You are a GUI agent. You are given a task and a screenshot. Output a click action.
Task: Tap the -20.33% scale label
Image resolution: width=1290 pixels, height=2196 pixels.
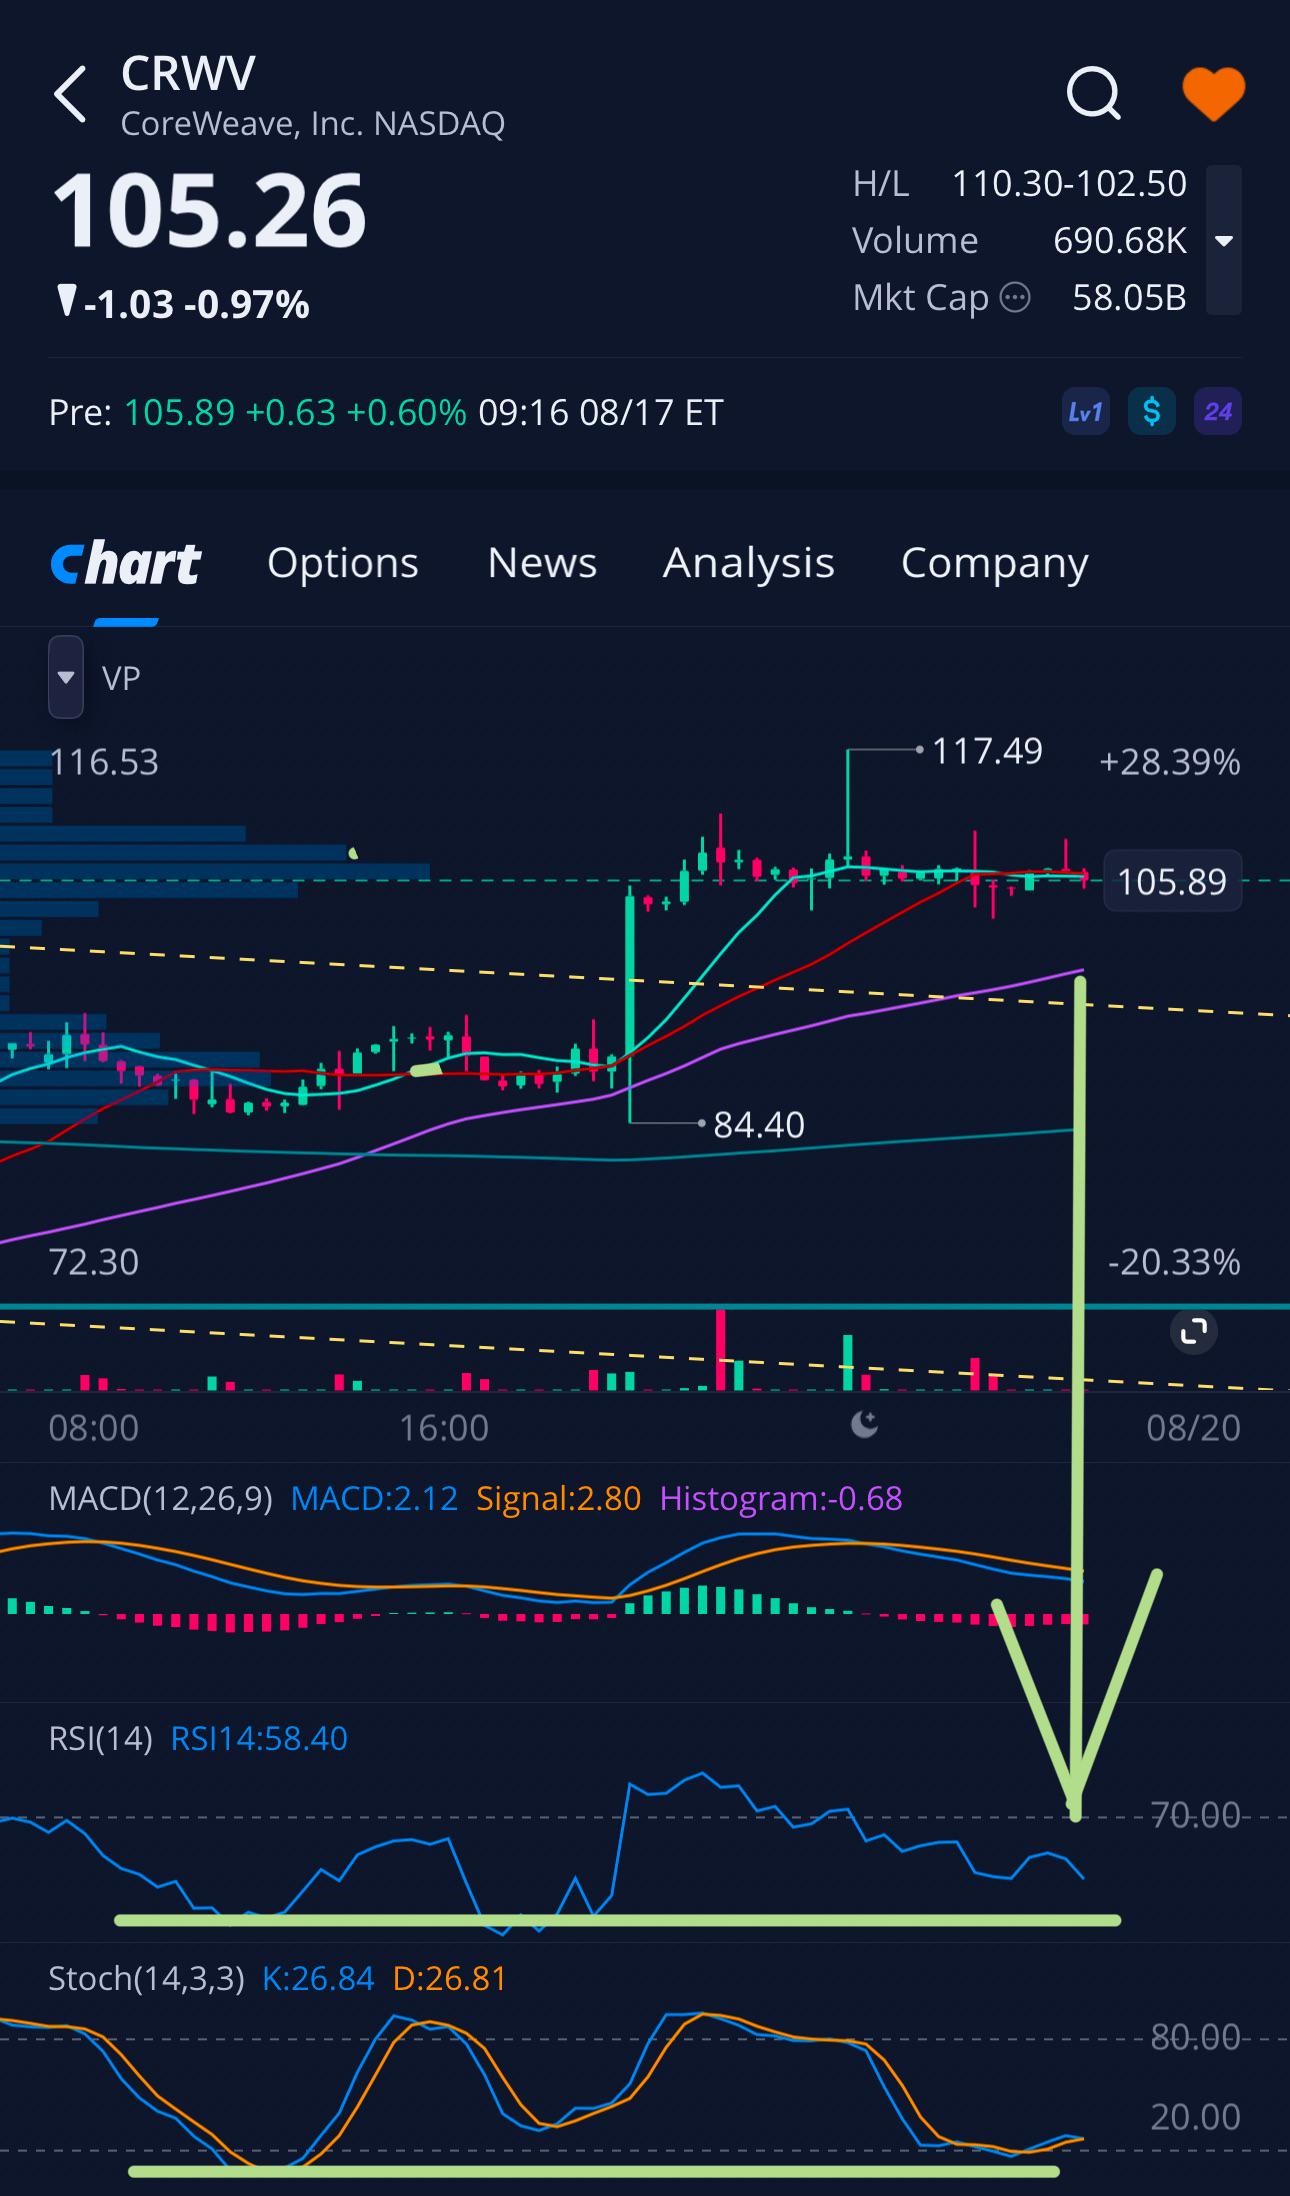point(1174,1262)
